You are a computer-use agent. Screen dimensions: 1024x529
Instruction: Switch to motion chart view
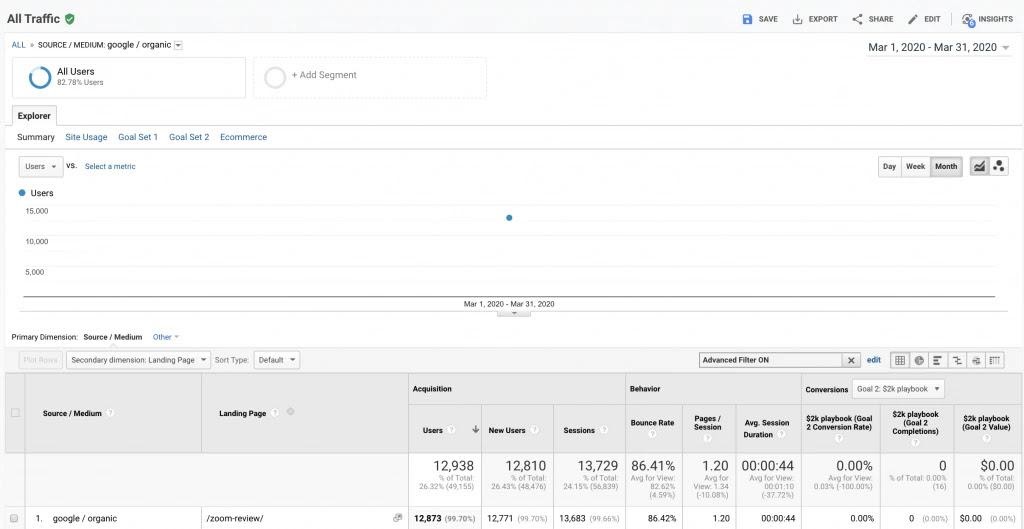(999, 167)
